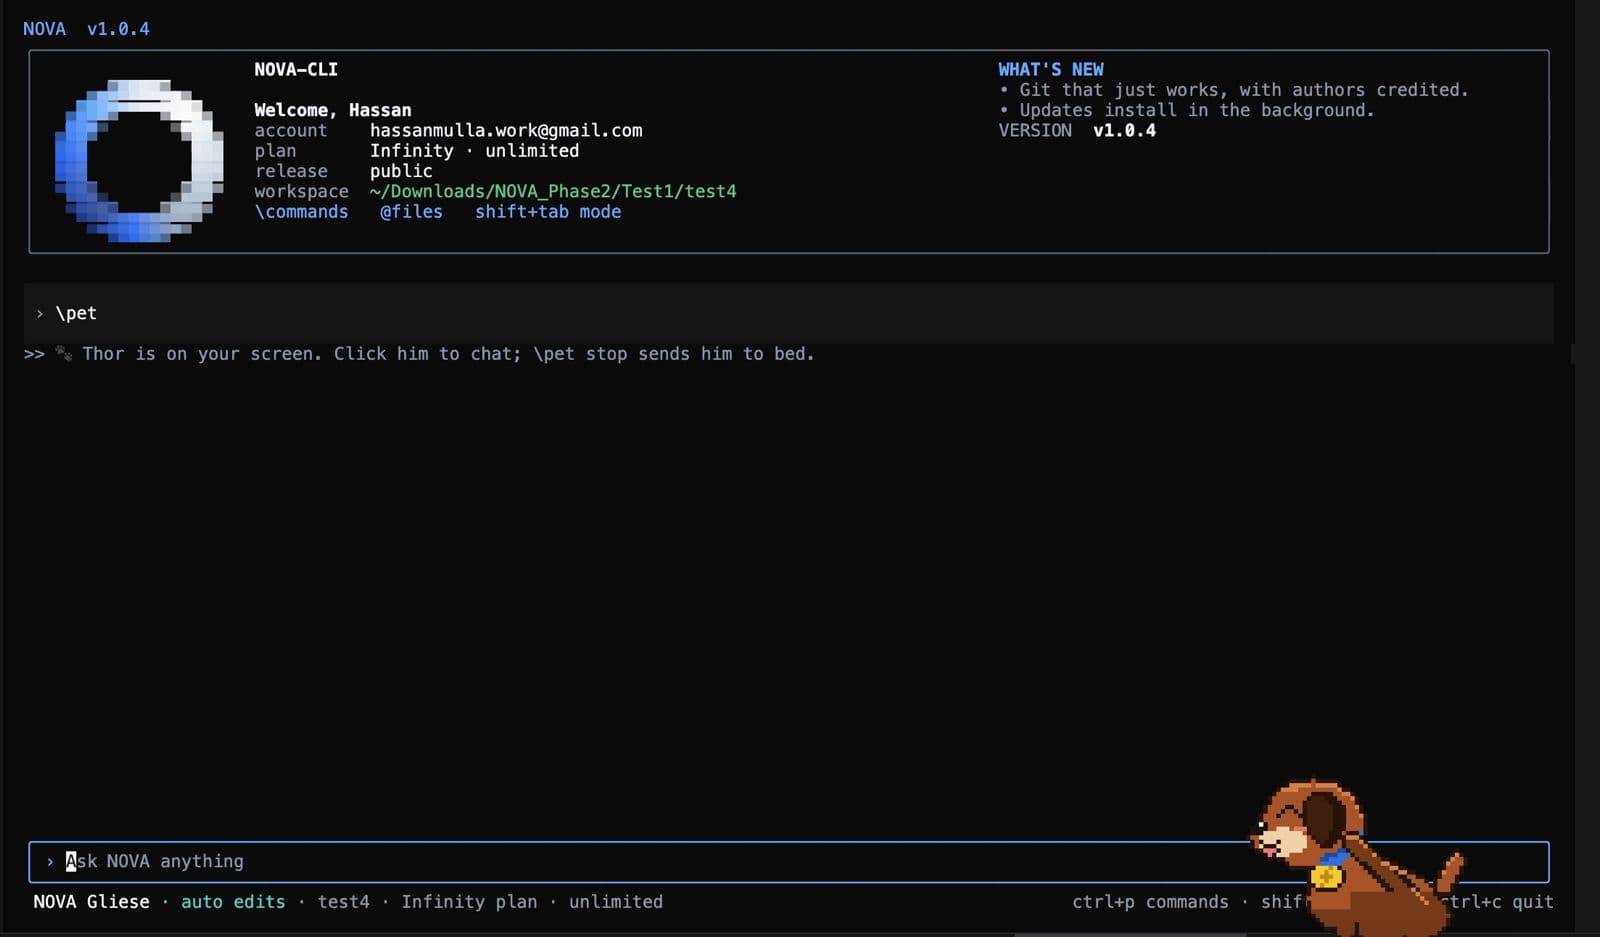Click release value public
The height and width of the screenshot is (937, 1600).
click(x=401, y=171)
